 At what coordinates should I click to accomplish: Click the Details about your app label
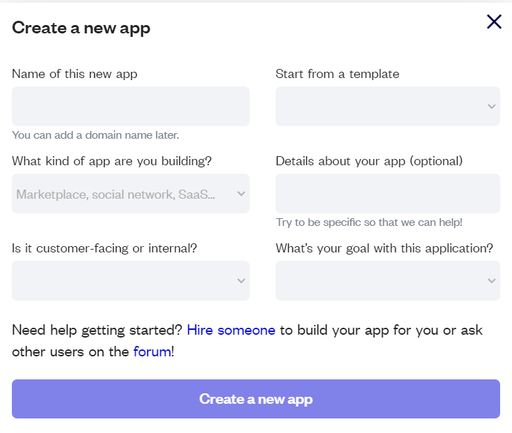tap(369, 161)
